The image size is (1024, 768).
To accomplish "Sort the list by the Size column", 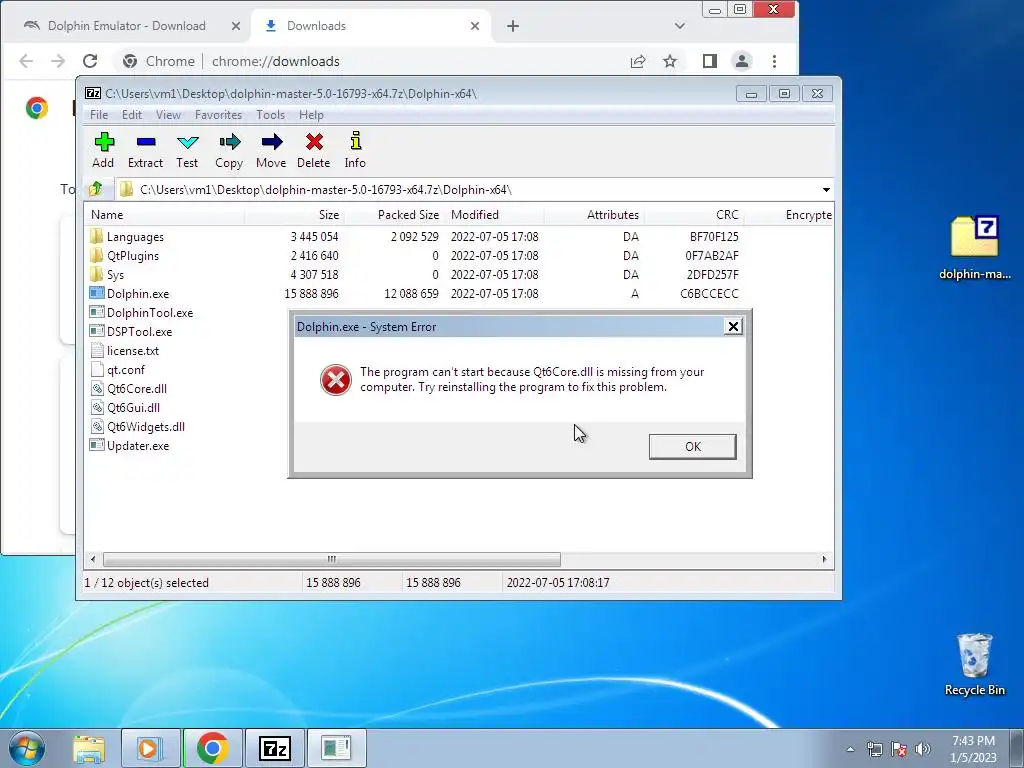I will (x=295, y=215).
